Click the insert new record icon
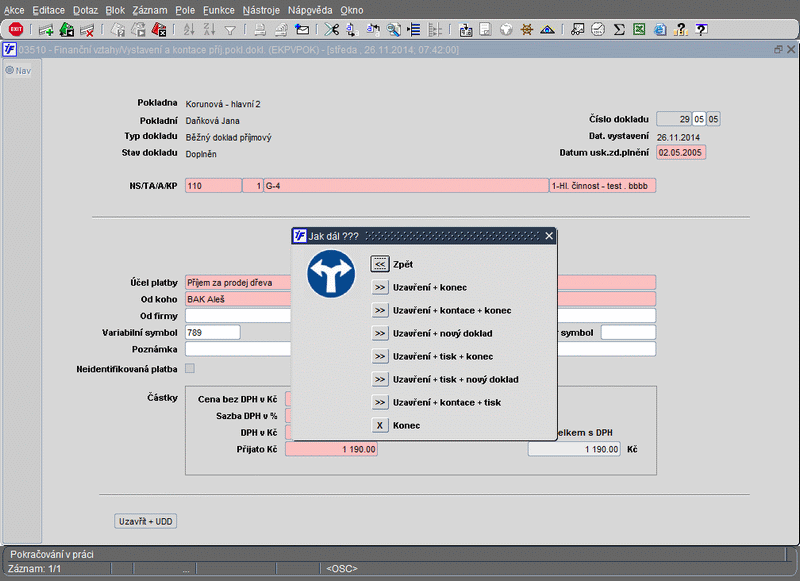 click(x=46, y=30)
